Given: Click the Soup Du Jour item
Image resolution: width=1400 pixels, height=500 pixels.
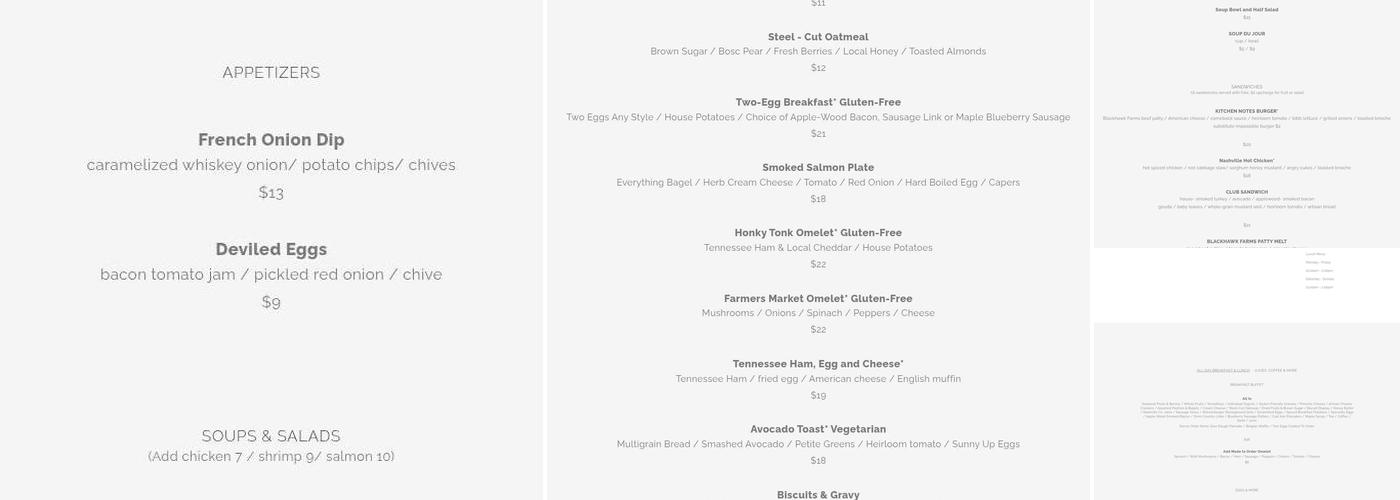Looking at the screenshot, I should click(1246, 34).
